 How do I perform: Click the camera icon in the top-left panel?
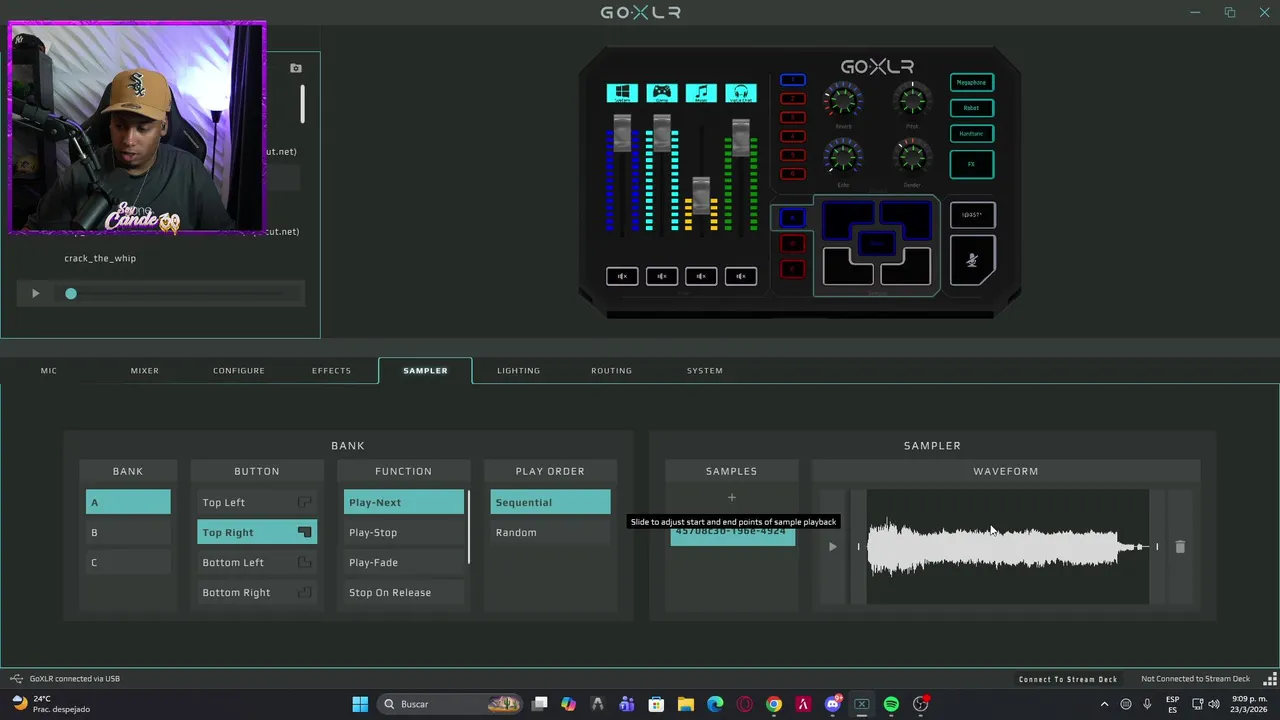coord(295,68)
